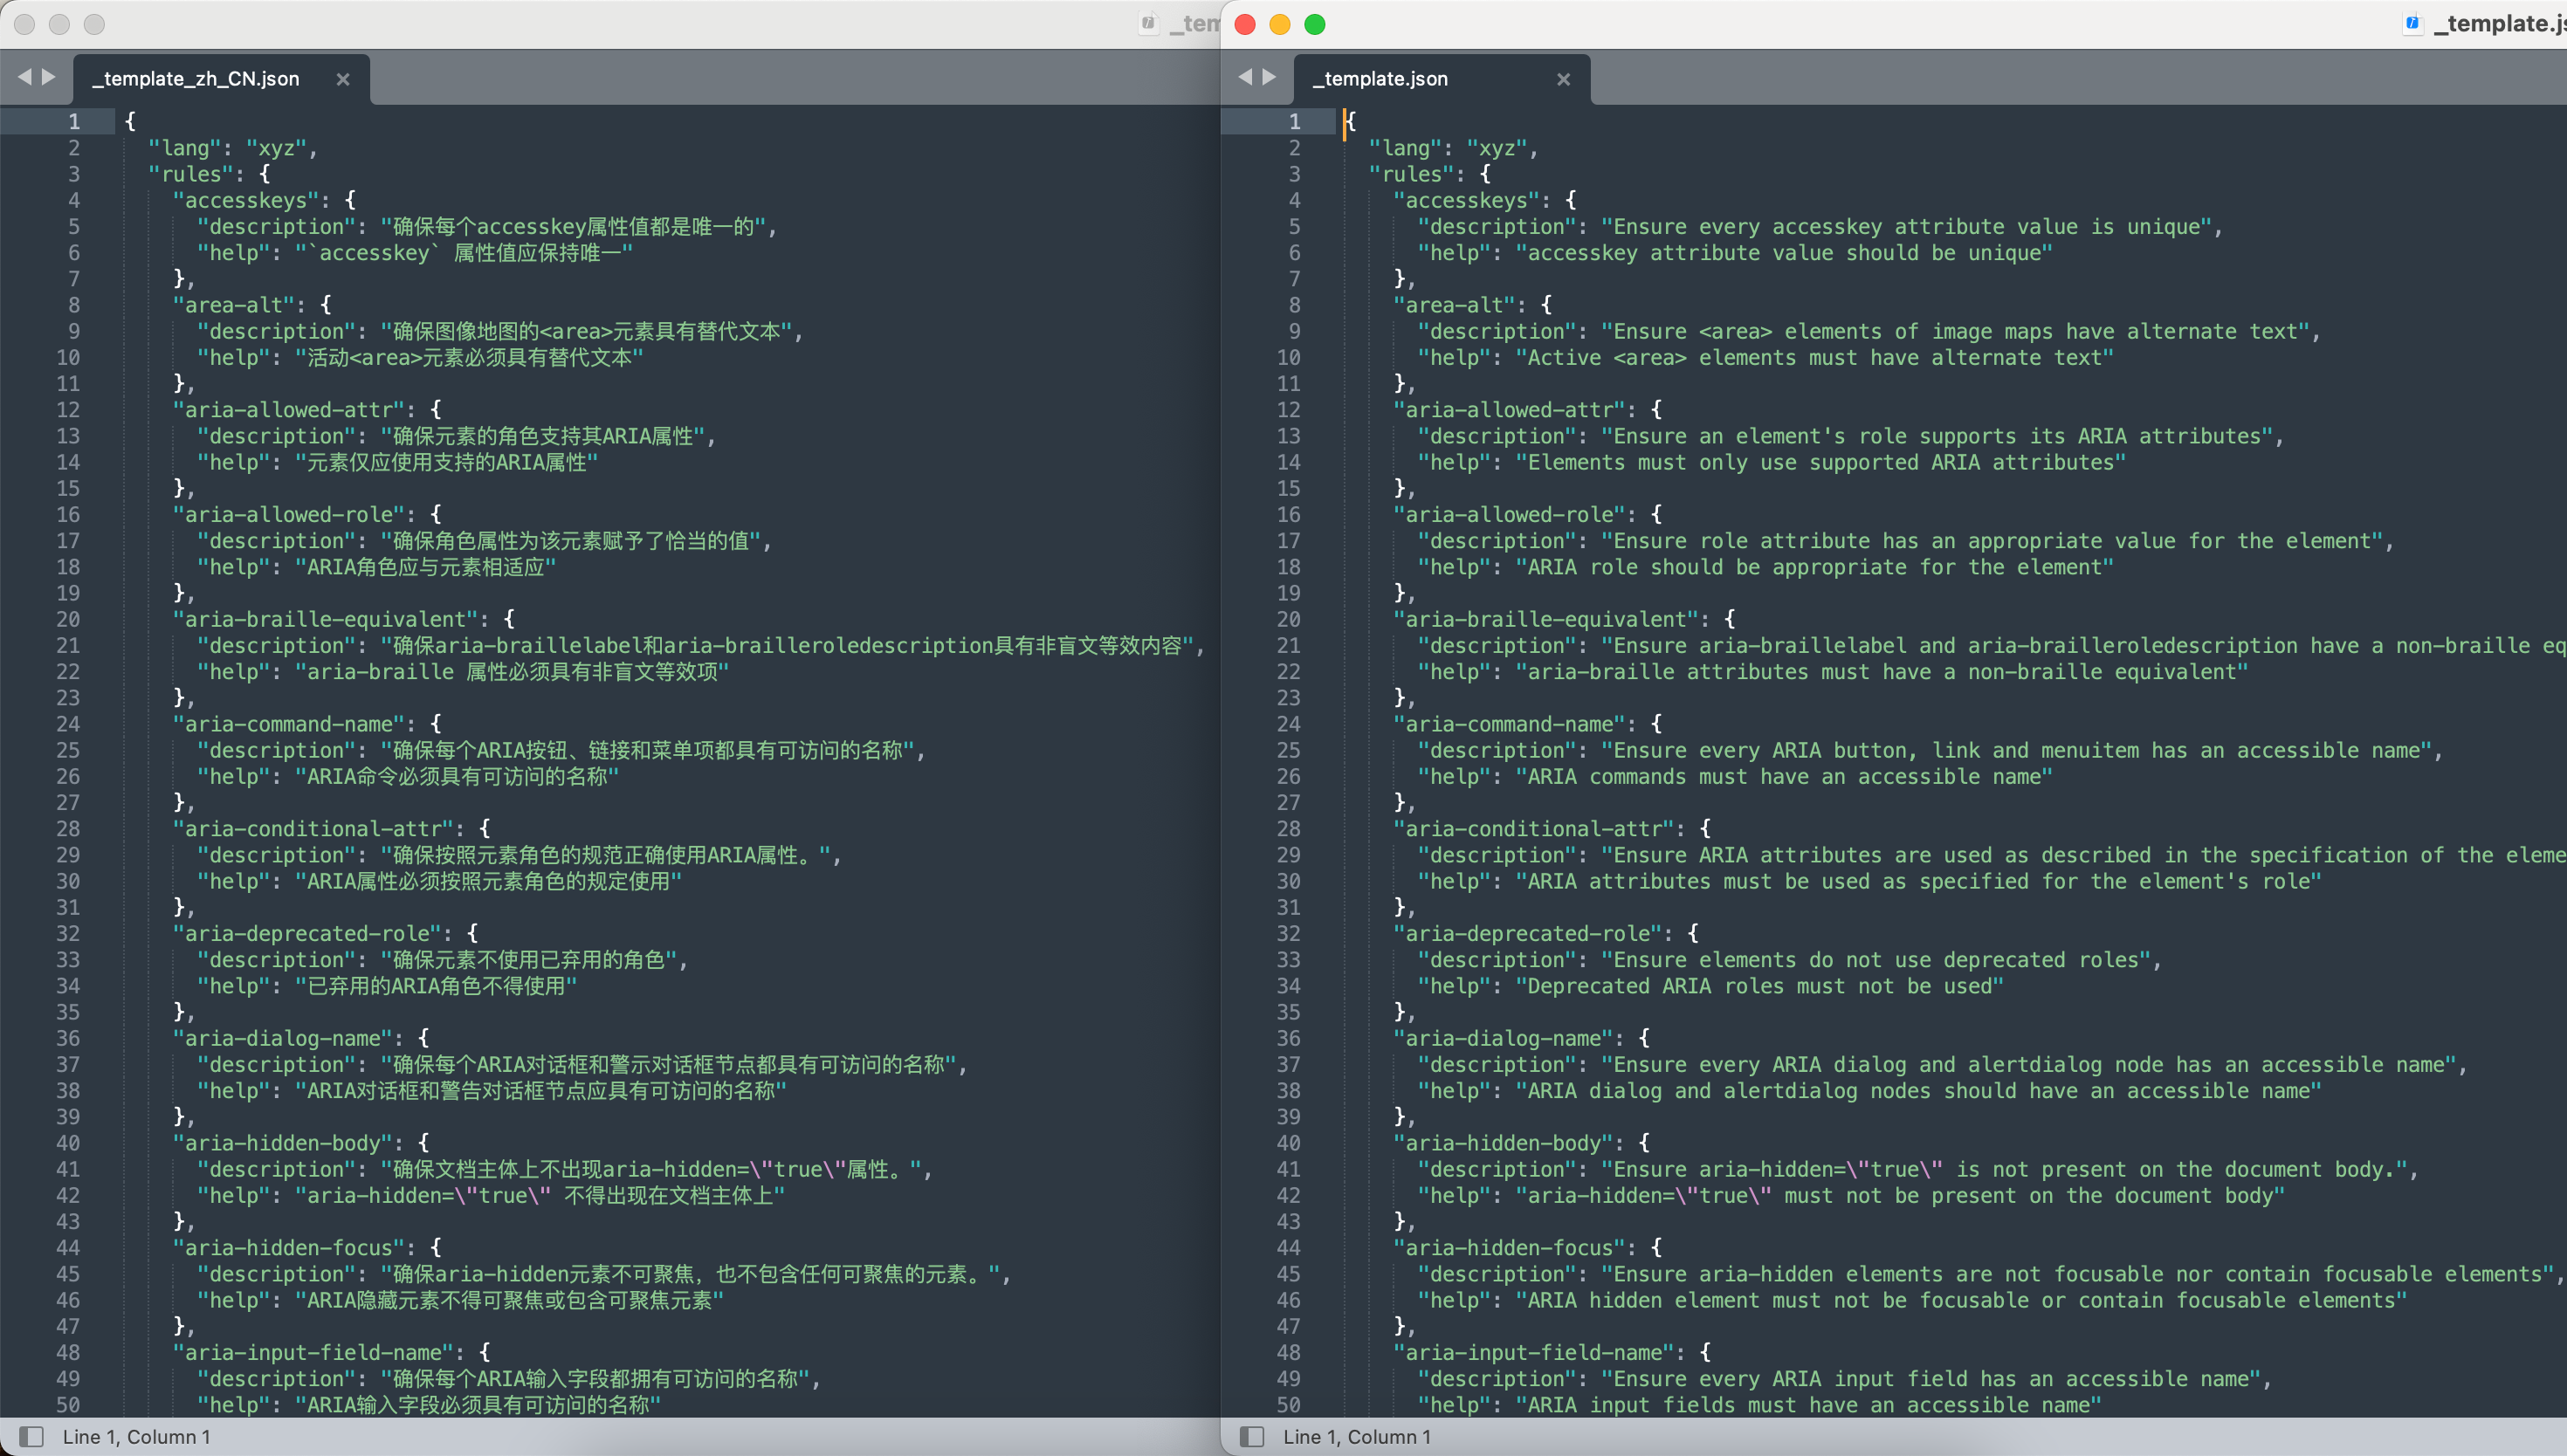Click the green zoom button of right window
The width and height of the screenshot is (2567, 1456).
pyautogui.click(x=1315, y=24)
